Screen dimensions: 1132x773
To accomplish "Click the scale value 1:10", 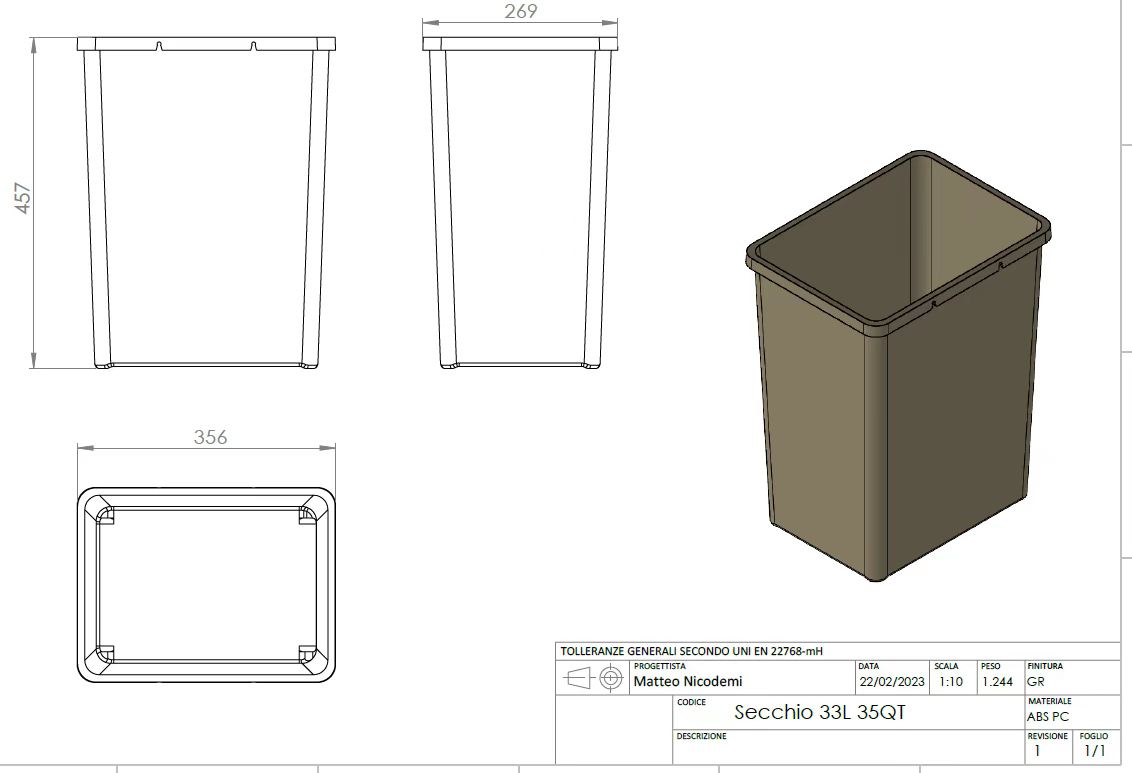I will pos(951,682).
